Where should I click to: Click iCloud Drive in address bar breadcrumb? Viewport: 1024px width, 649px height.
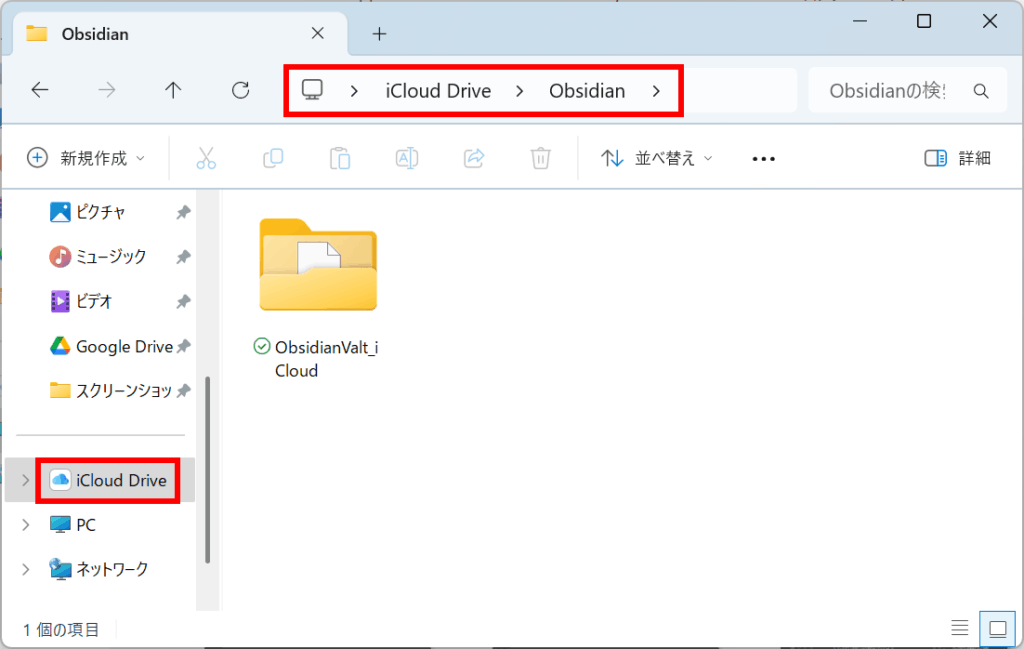click(438, 91)
